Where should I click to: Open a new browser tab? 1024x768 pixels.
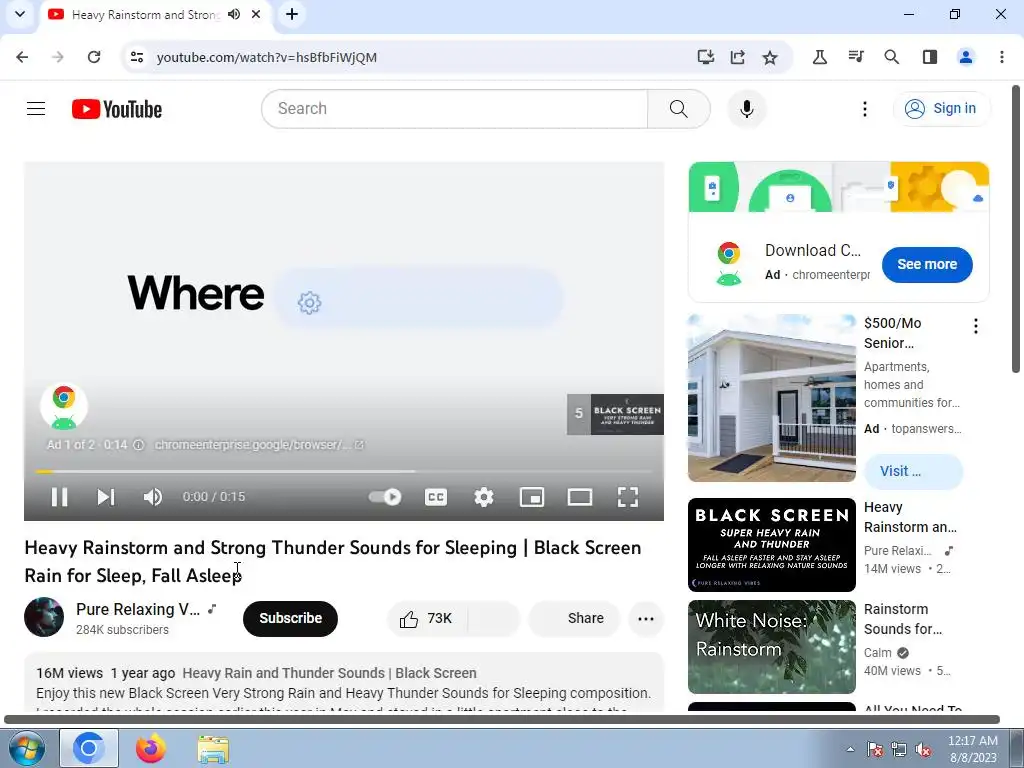(x=292, y=14)
